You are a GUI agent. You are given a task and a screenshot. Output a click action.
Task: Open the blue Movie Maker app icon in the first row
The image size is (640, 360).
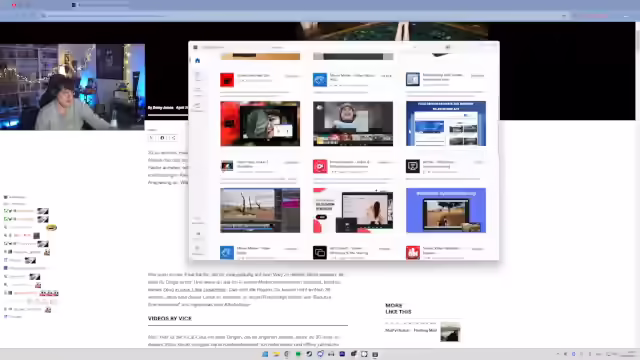(x=320, y=80)
